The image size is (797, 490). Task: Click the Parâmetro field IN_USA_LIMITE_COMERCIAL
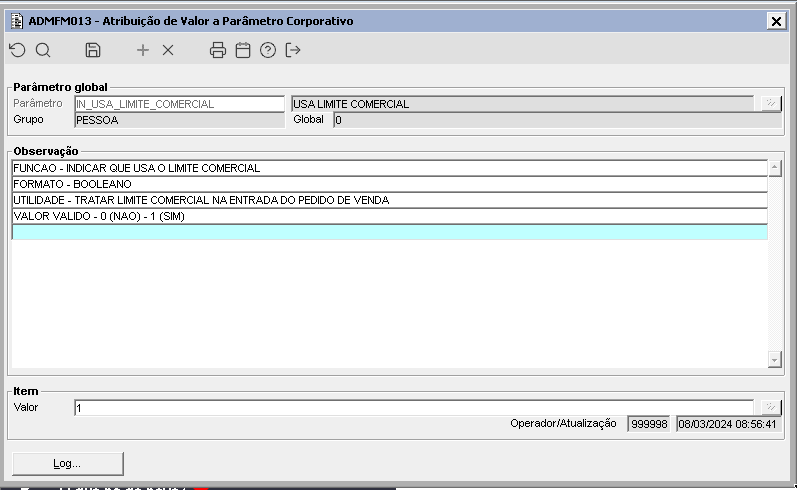tap(179, 104)
